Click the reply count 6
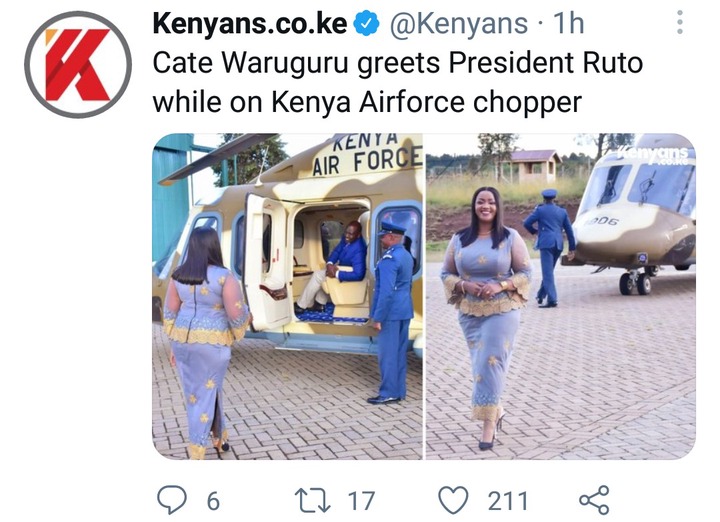 point(213,500)
